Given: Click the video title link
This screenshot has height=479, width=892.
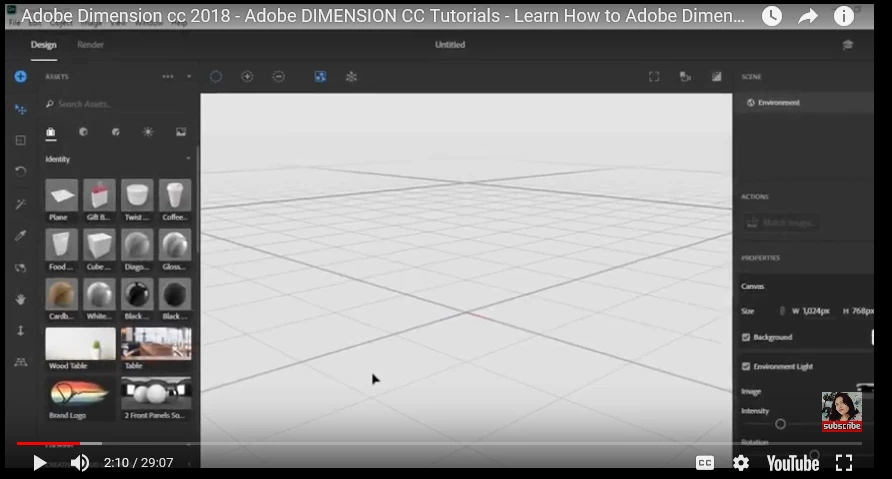Looking at the screenshot, I should 382,16.
